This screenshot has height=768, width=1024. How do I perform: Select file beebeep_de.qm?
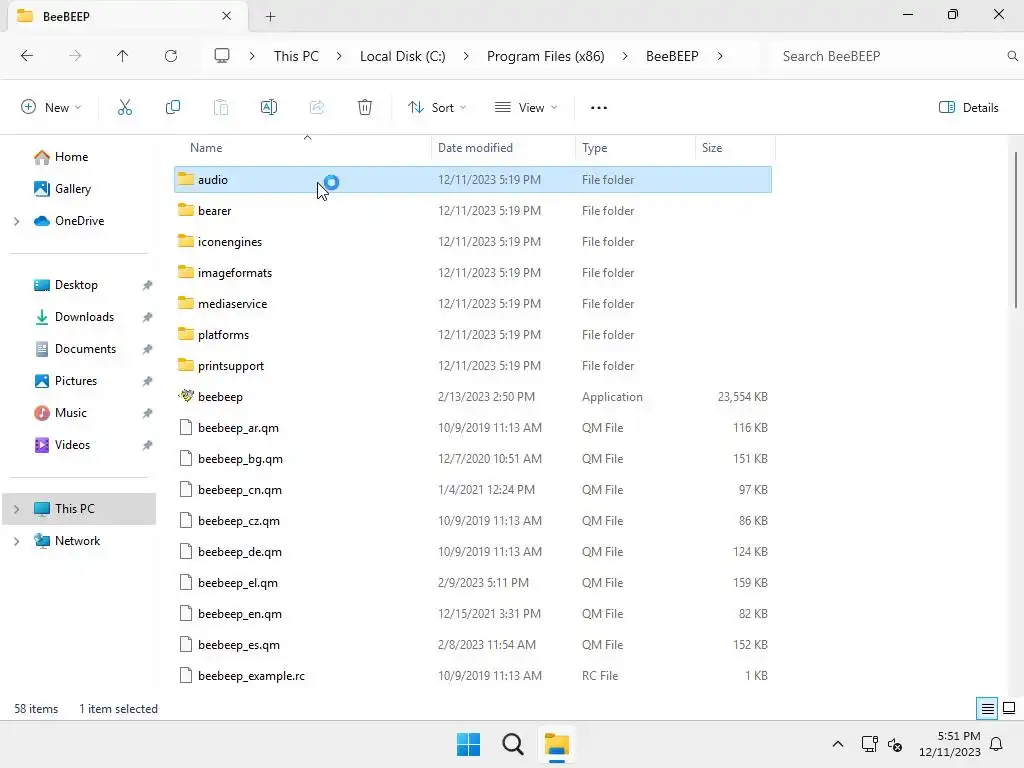473,552
